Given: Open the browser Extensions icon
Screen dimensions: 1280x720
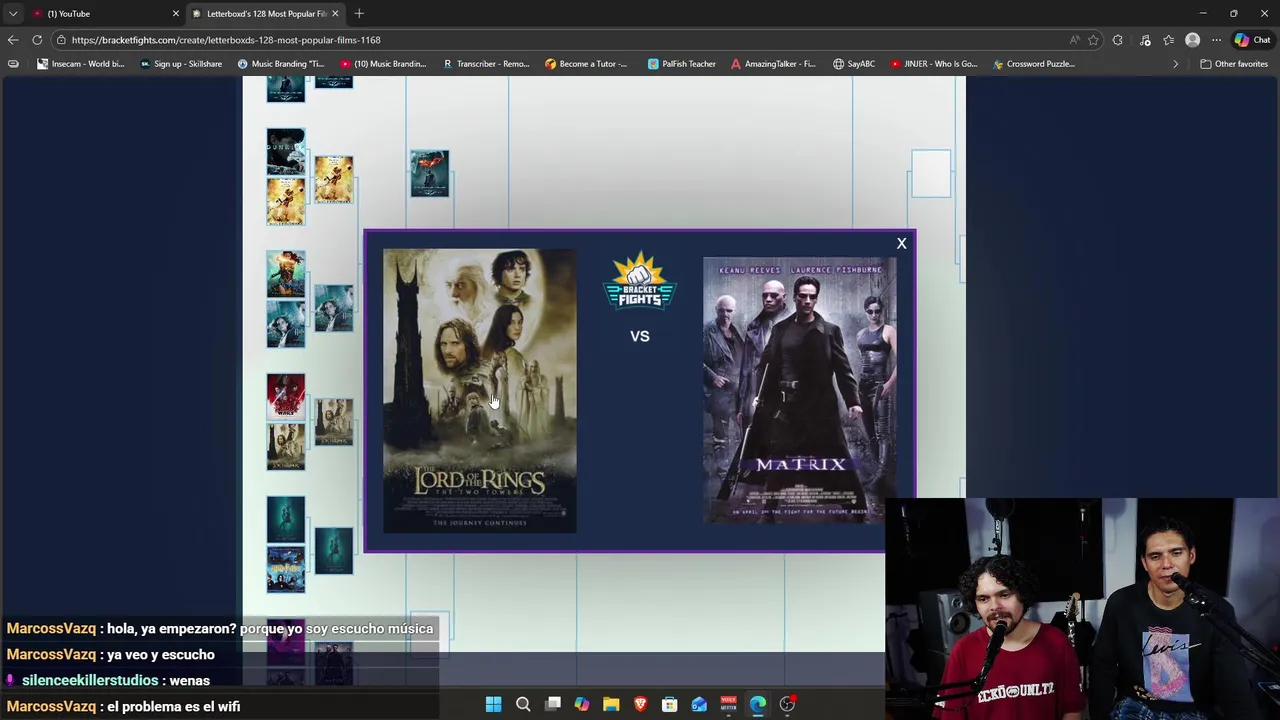Looking at the screenshot, I should pos(1118,40).
